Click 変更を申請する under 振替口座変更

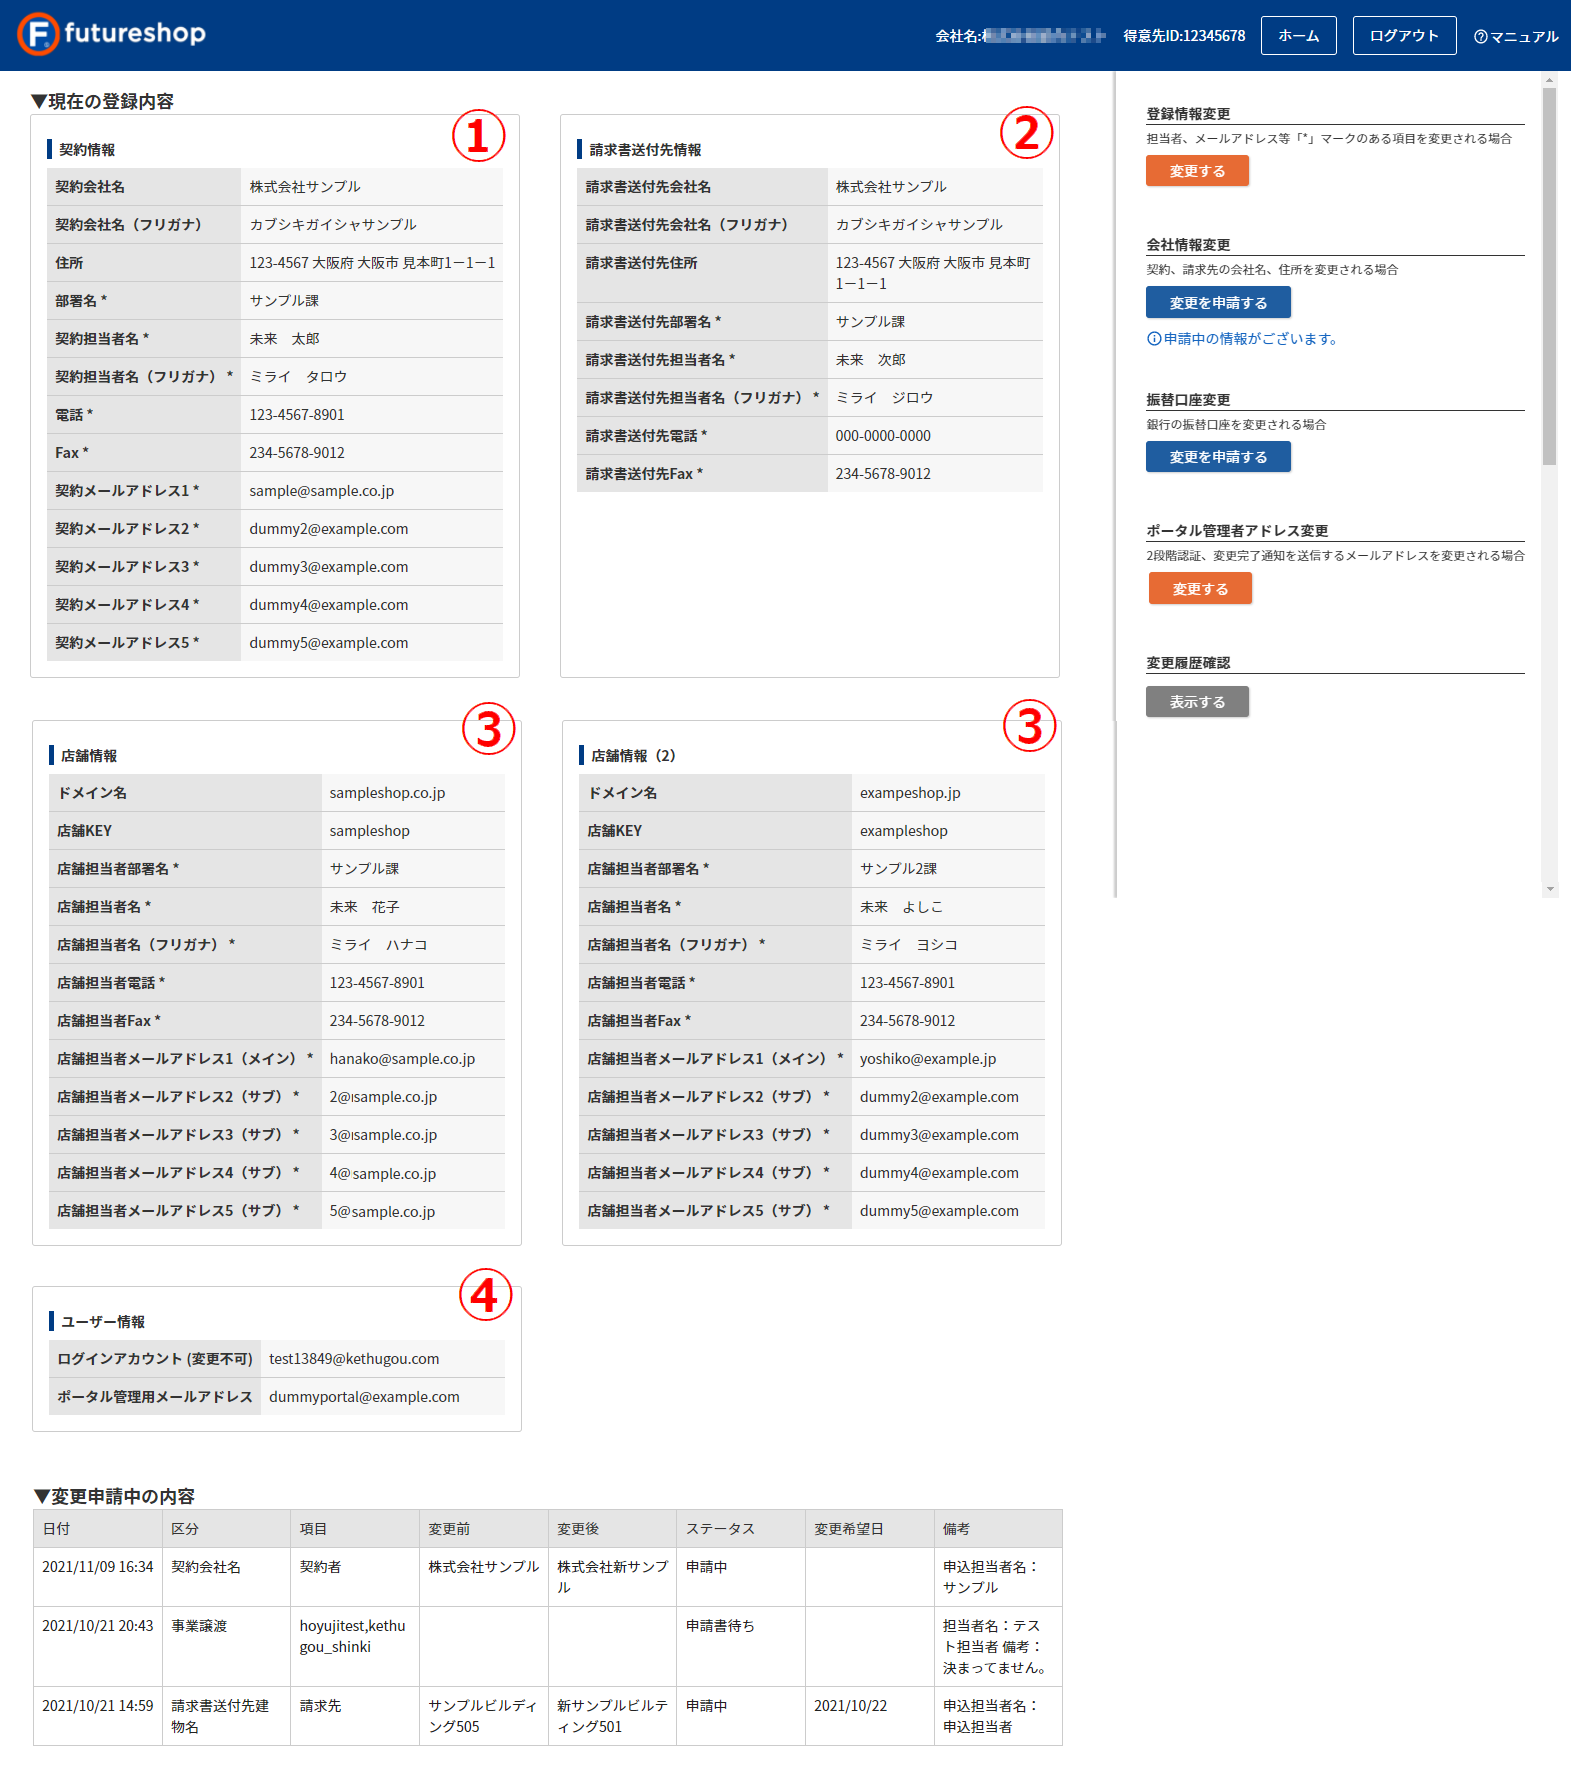1218,456
